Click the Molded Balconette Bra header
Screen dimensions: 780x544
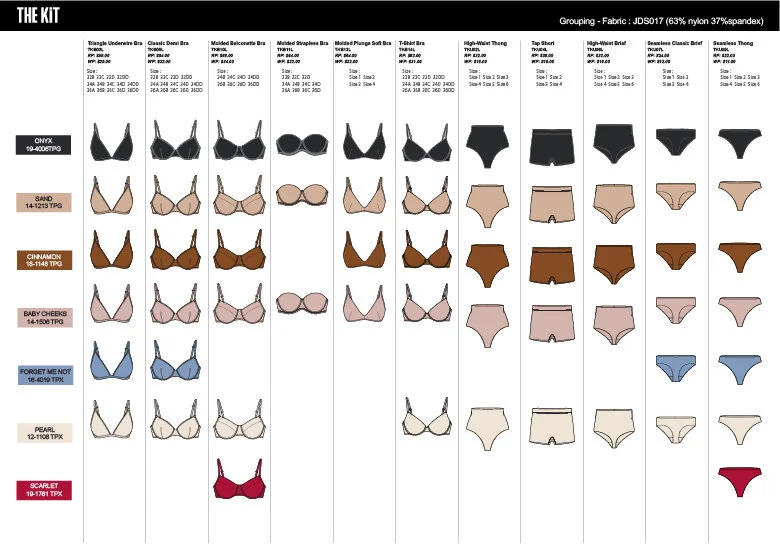tap(238, 43)
